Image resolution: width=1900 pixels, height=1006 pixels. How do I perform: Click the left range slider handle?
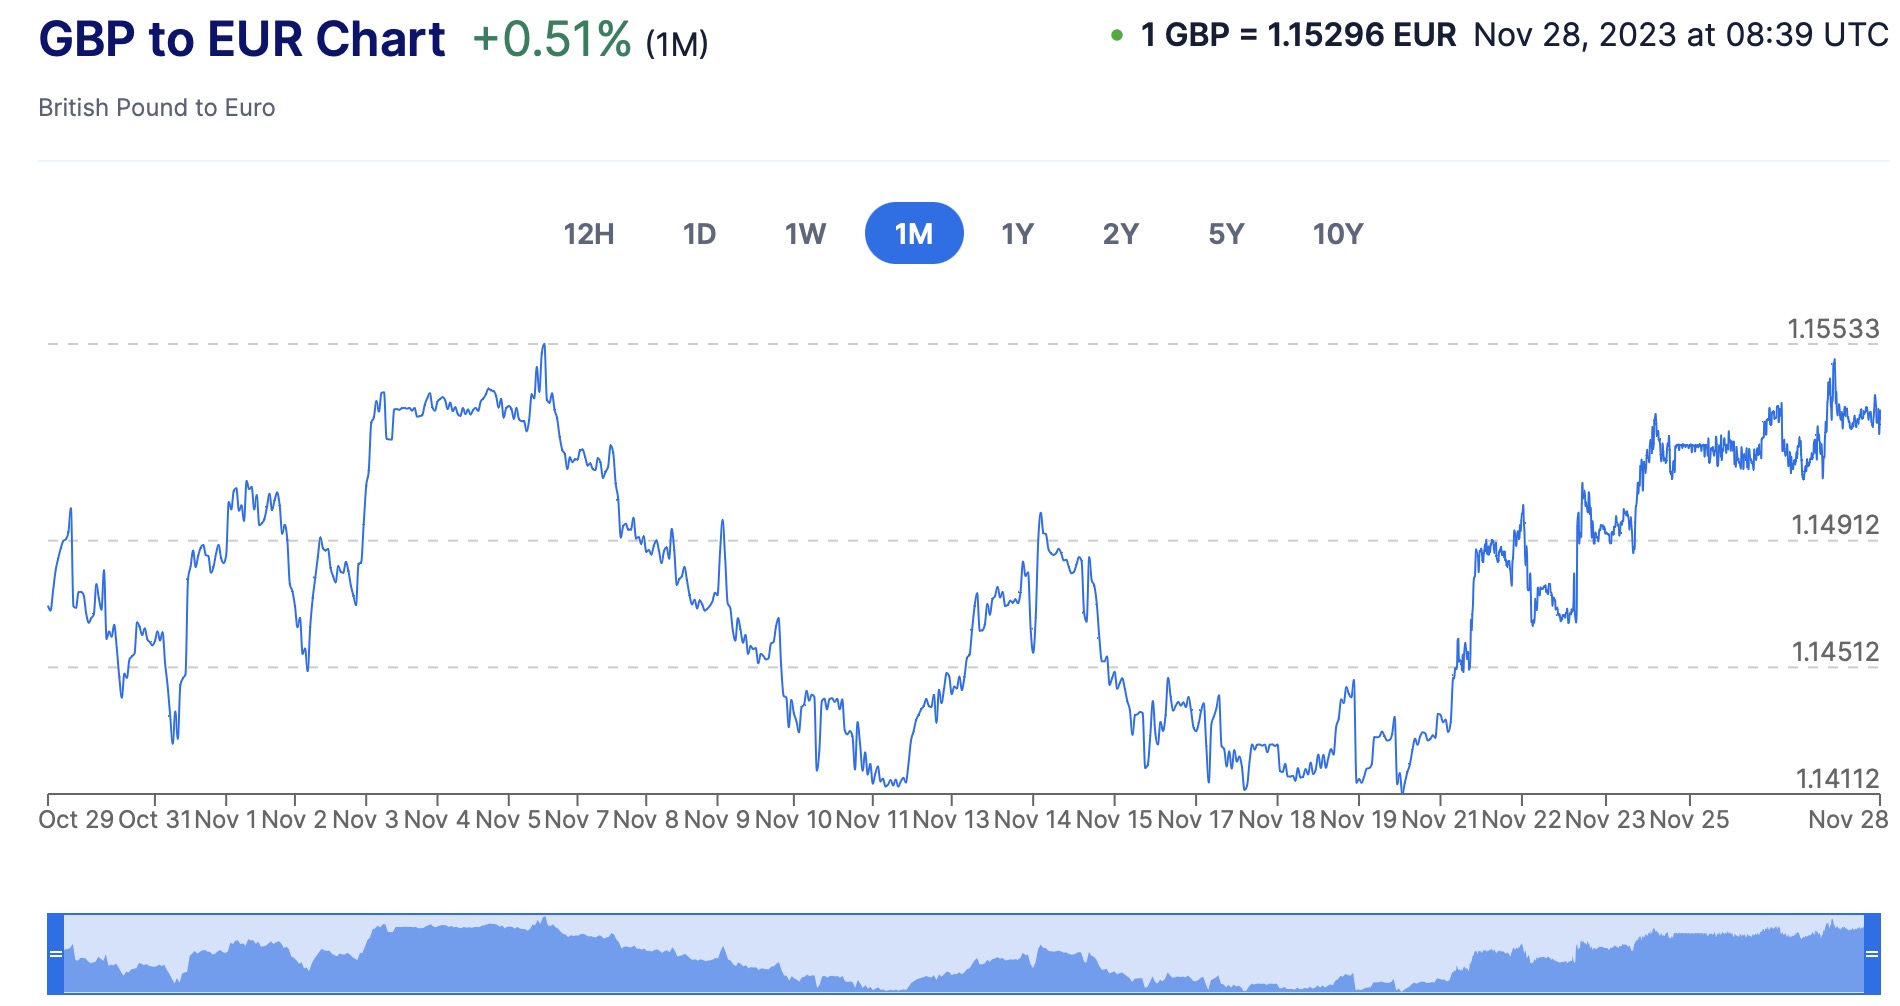(56, 953)
